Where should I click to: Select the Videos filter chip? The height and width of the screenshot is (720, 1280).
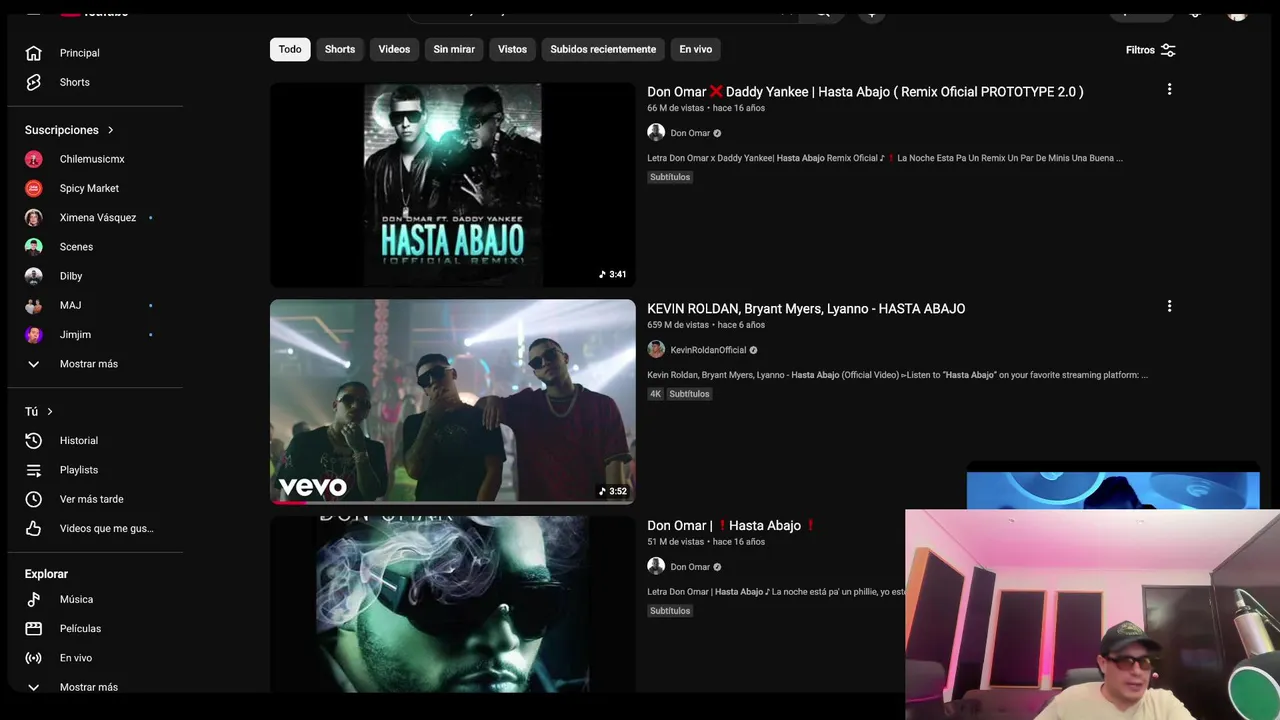click(x=394, y=49)
